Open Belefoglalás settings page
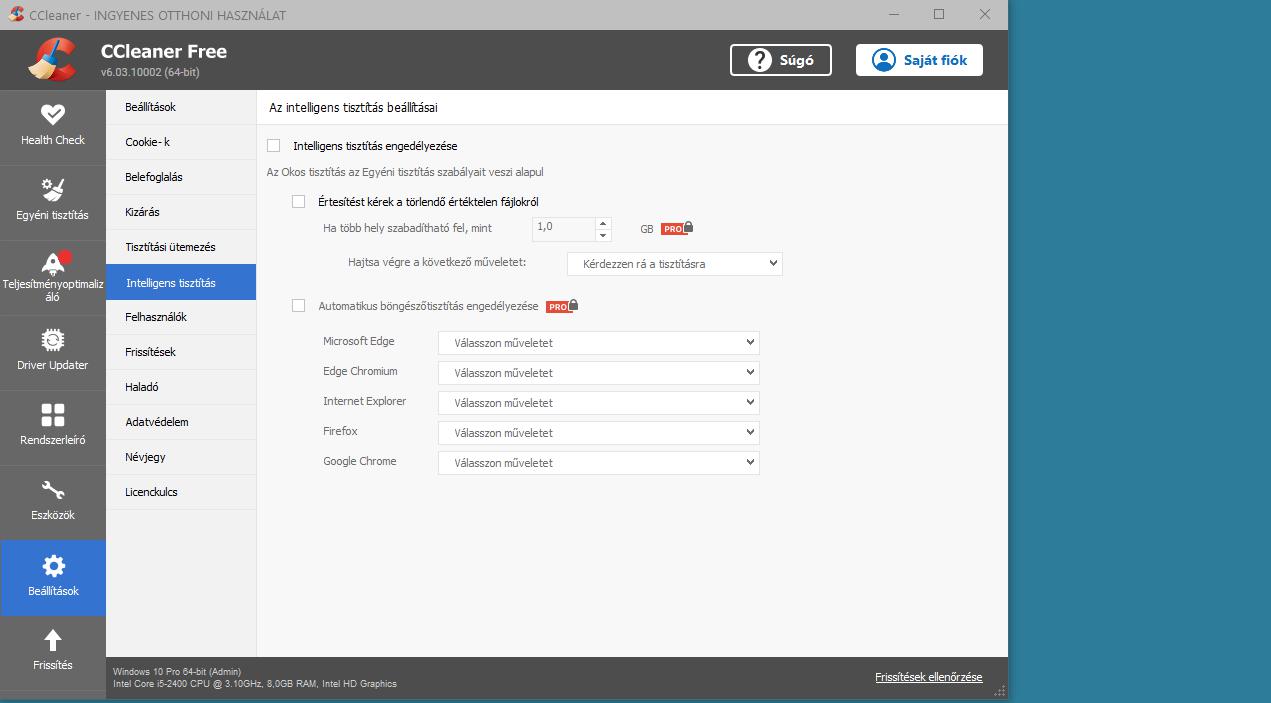 pyautogui.click(x=181, y=177)
